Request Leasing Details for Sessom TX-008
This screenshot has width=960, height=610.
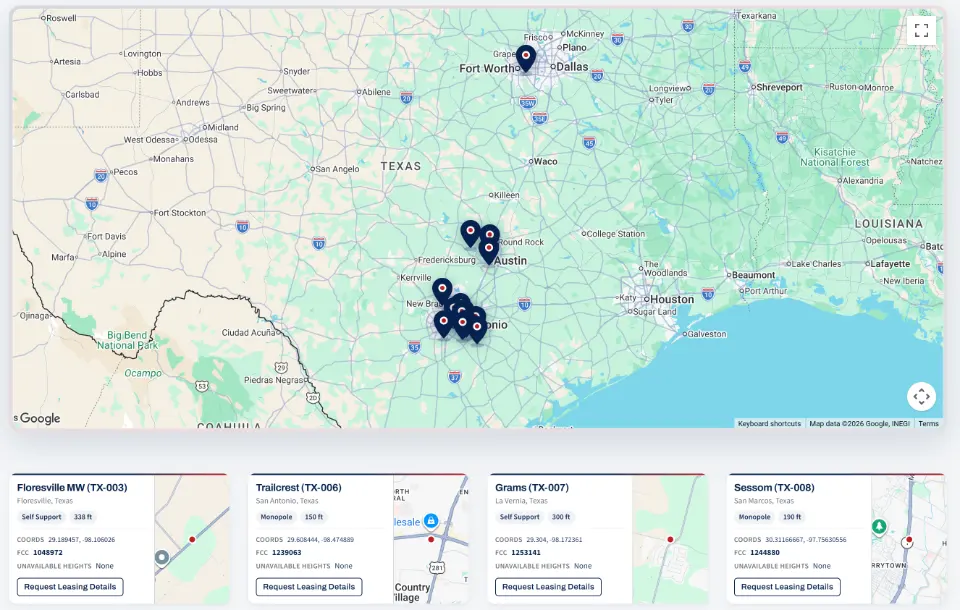coord(787,587)
